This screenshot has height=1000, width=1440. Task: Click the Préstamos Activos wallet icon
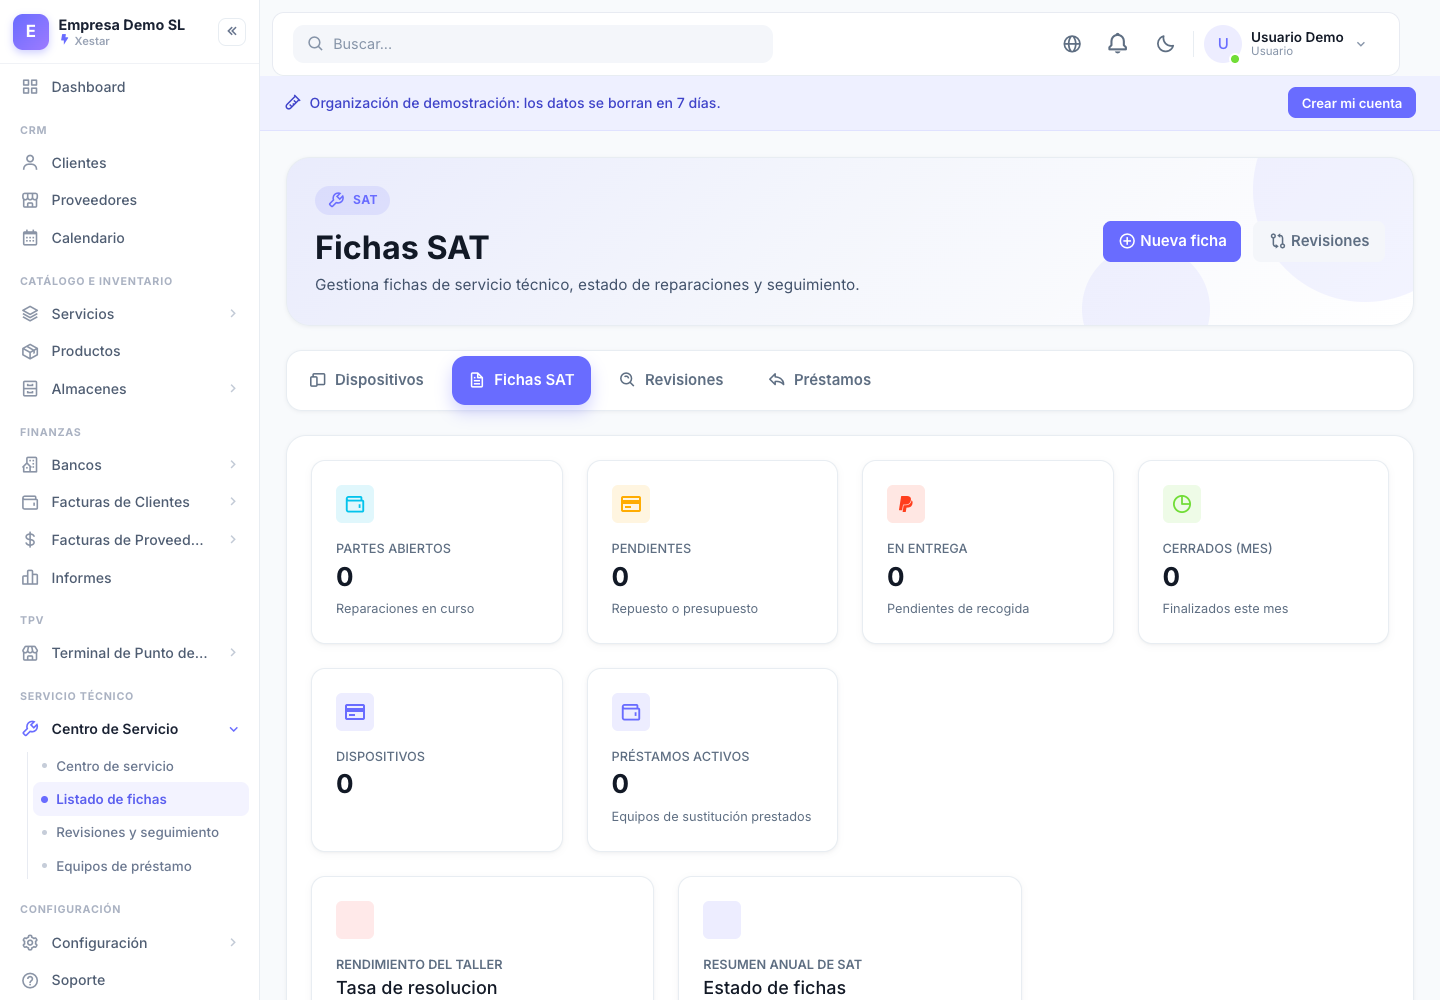pyautogui.click(x=631, y=712)
